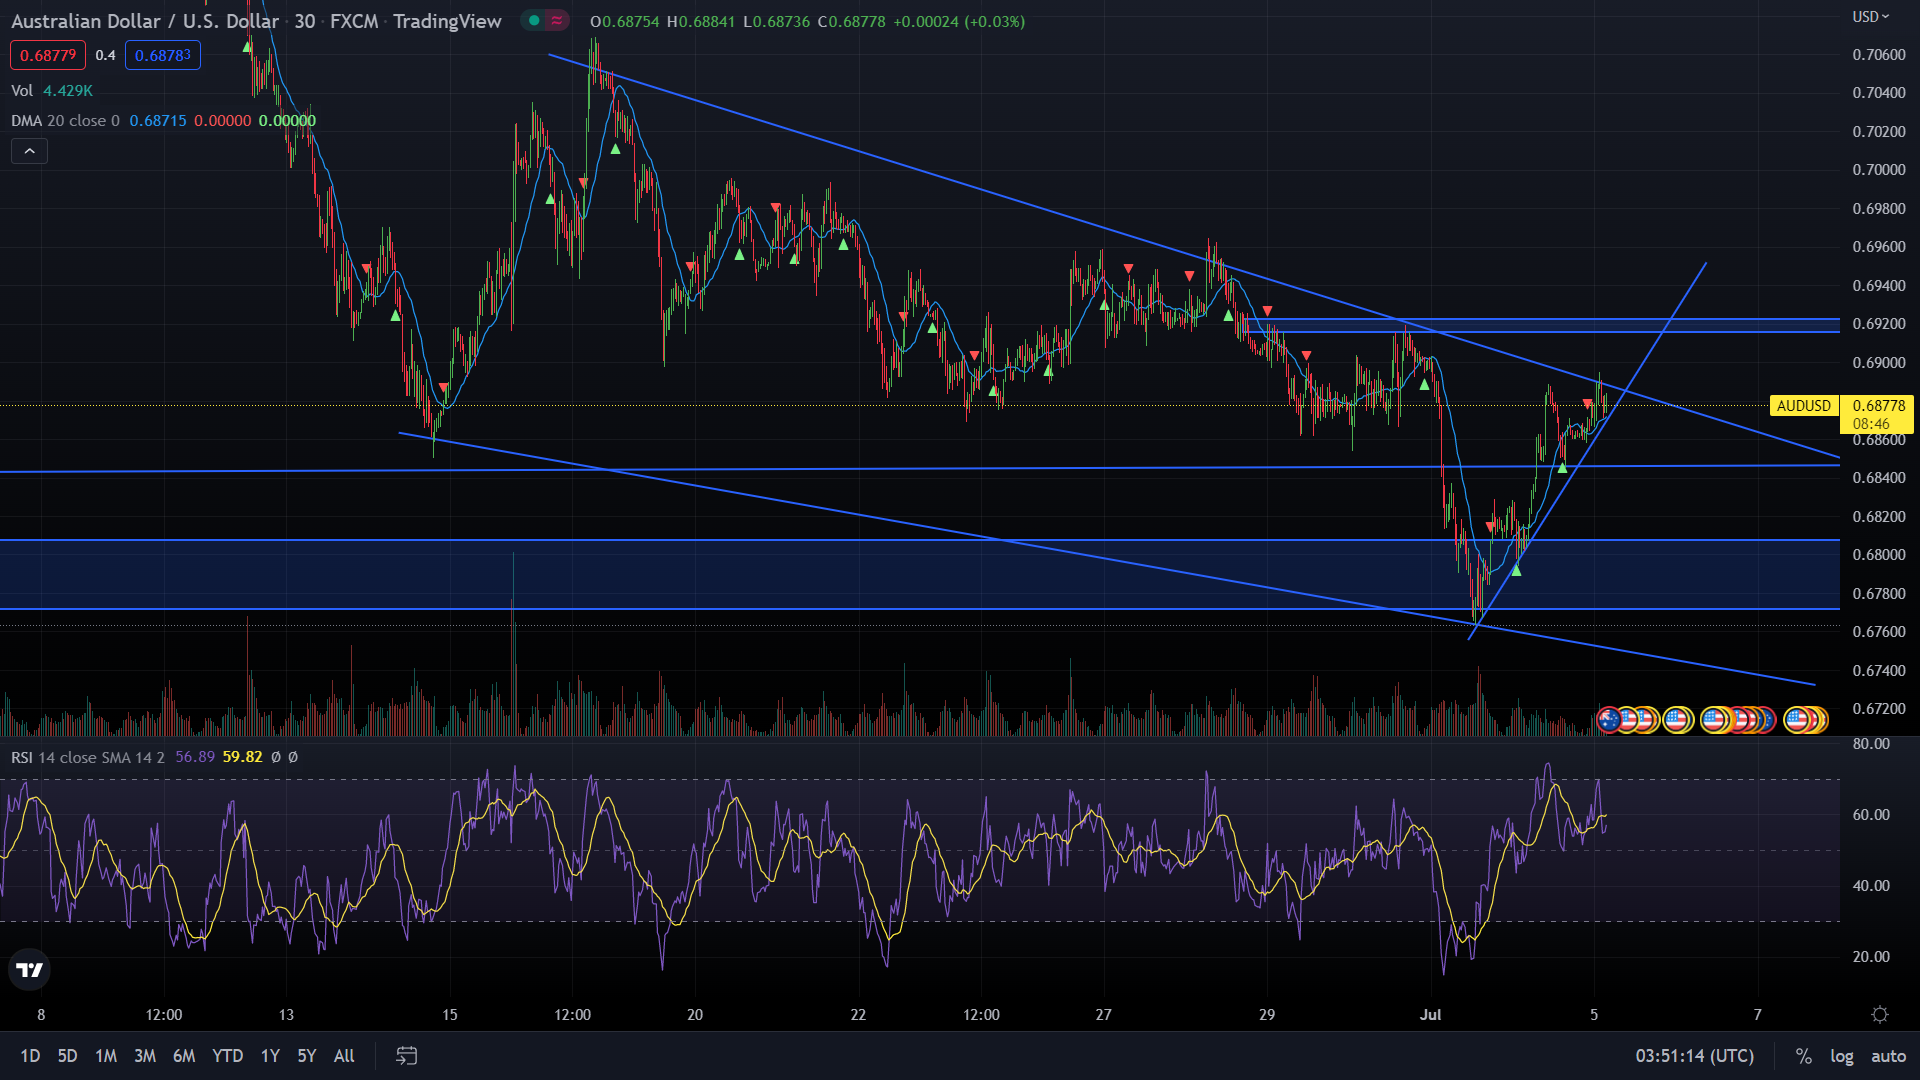Click the DMA value 0.68715
Viewport: 1920px width, 1080px height.
[158, 120]
